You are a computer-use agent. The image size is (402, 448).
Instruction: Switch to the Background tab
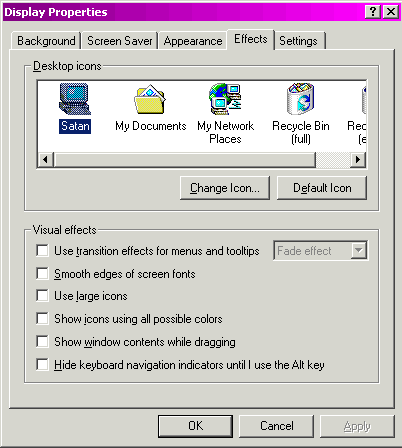tap(46, 41)
